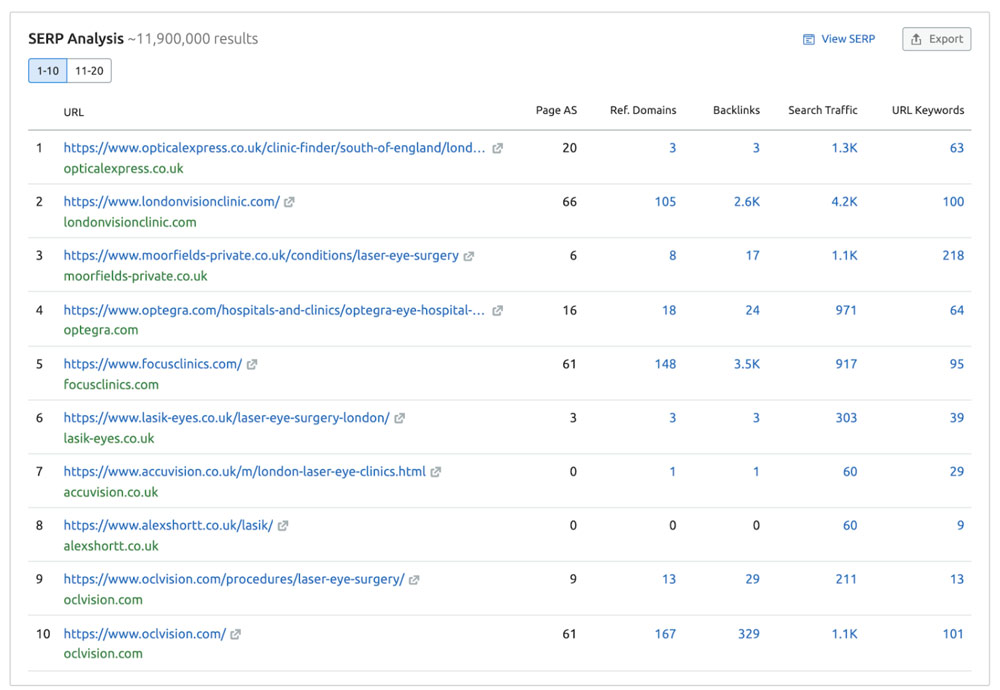
Task: Open lasik-eyes laser-eye-surgery-london URL
Action: (226, 418)
